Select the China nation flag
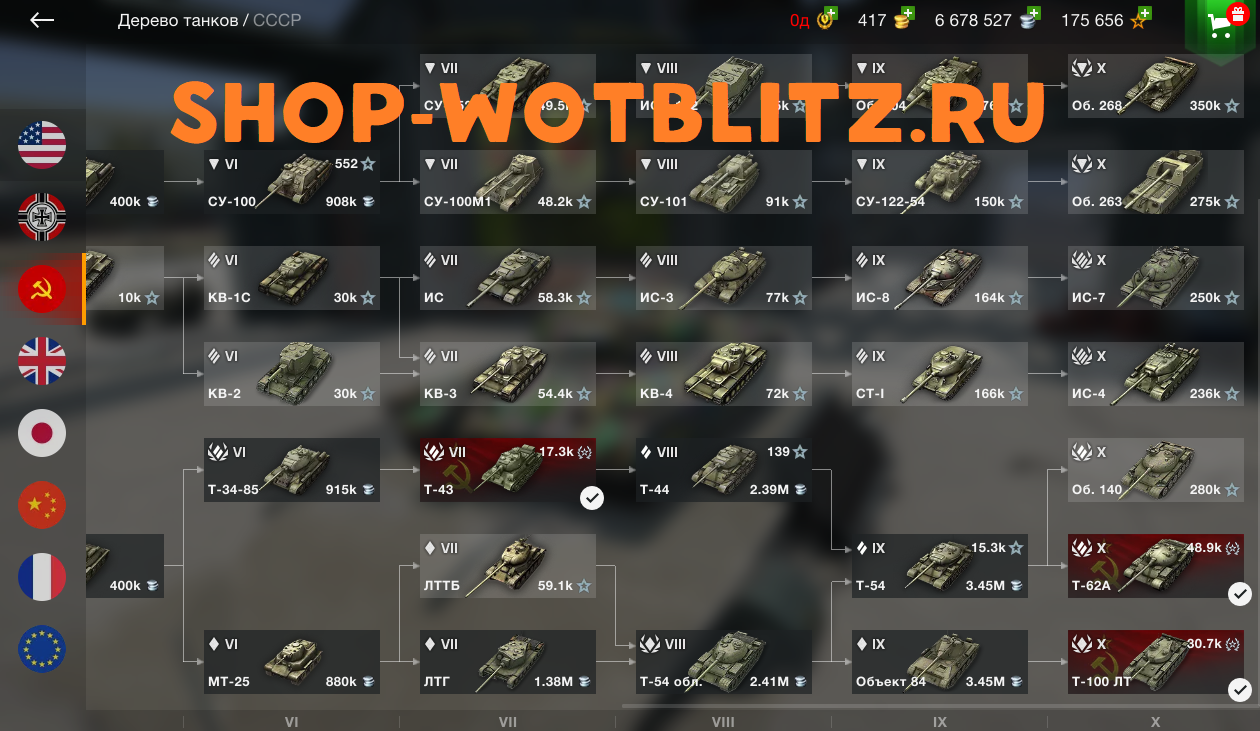This screenshot has width=1260, height=731. point(42,505)
